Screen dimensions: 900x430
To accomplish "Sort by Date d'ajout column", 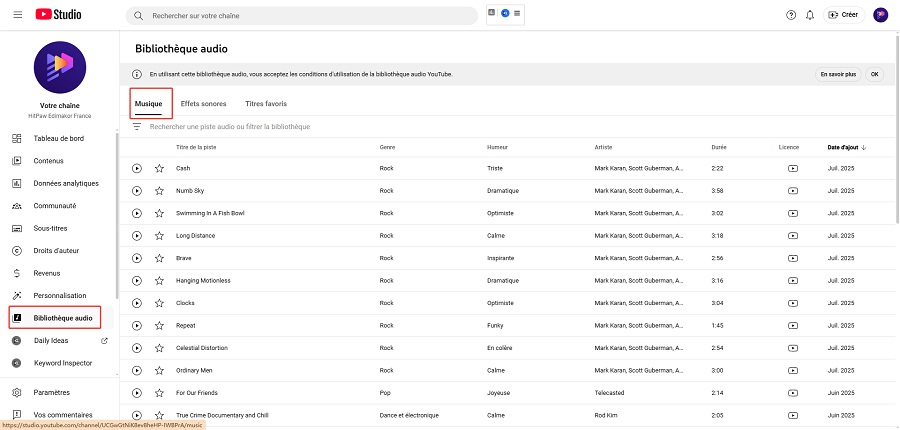I will tap(847, 148).
